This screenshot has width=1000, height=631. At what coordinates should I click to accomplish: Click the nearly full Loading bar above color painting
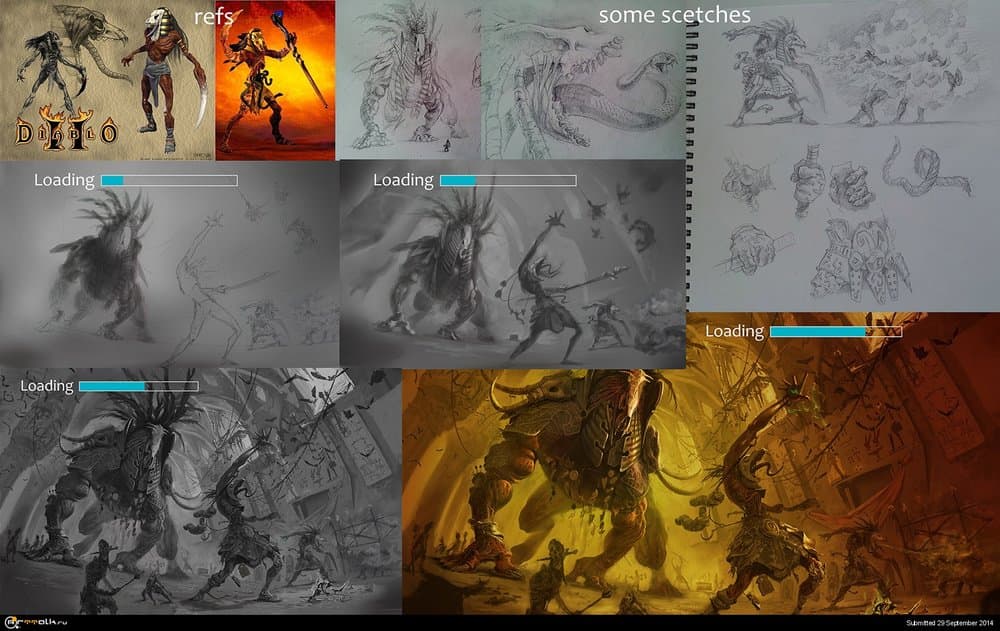coord(836,331)
